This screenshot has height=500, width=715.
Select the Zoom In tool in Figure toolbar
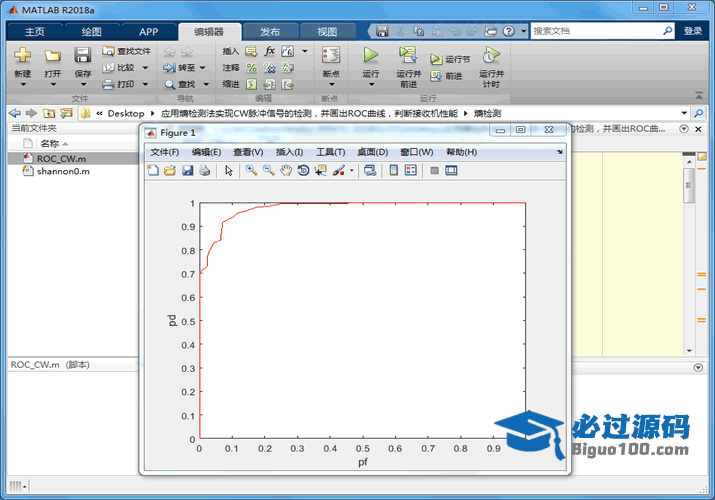pyautogui.click(x=251, y=170)
